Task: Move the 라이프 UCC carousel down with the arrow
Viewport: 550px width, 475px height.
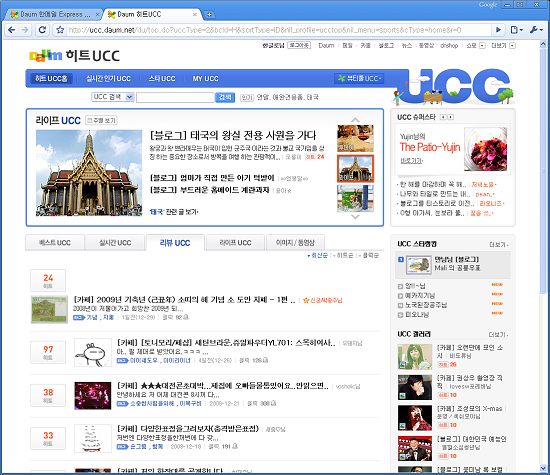Action: 355,217
